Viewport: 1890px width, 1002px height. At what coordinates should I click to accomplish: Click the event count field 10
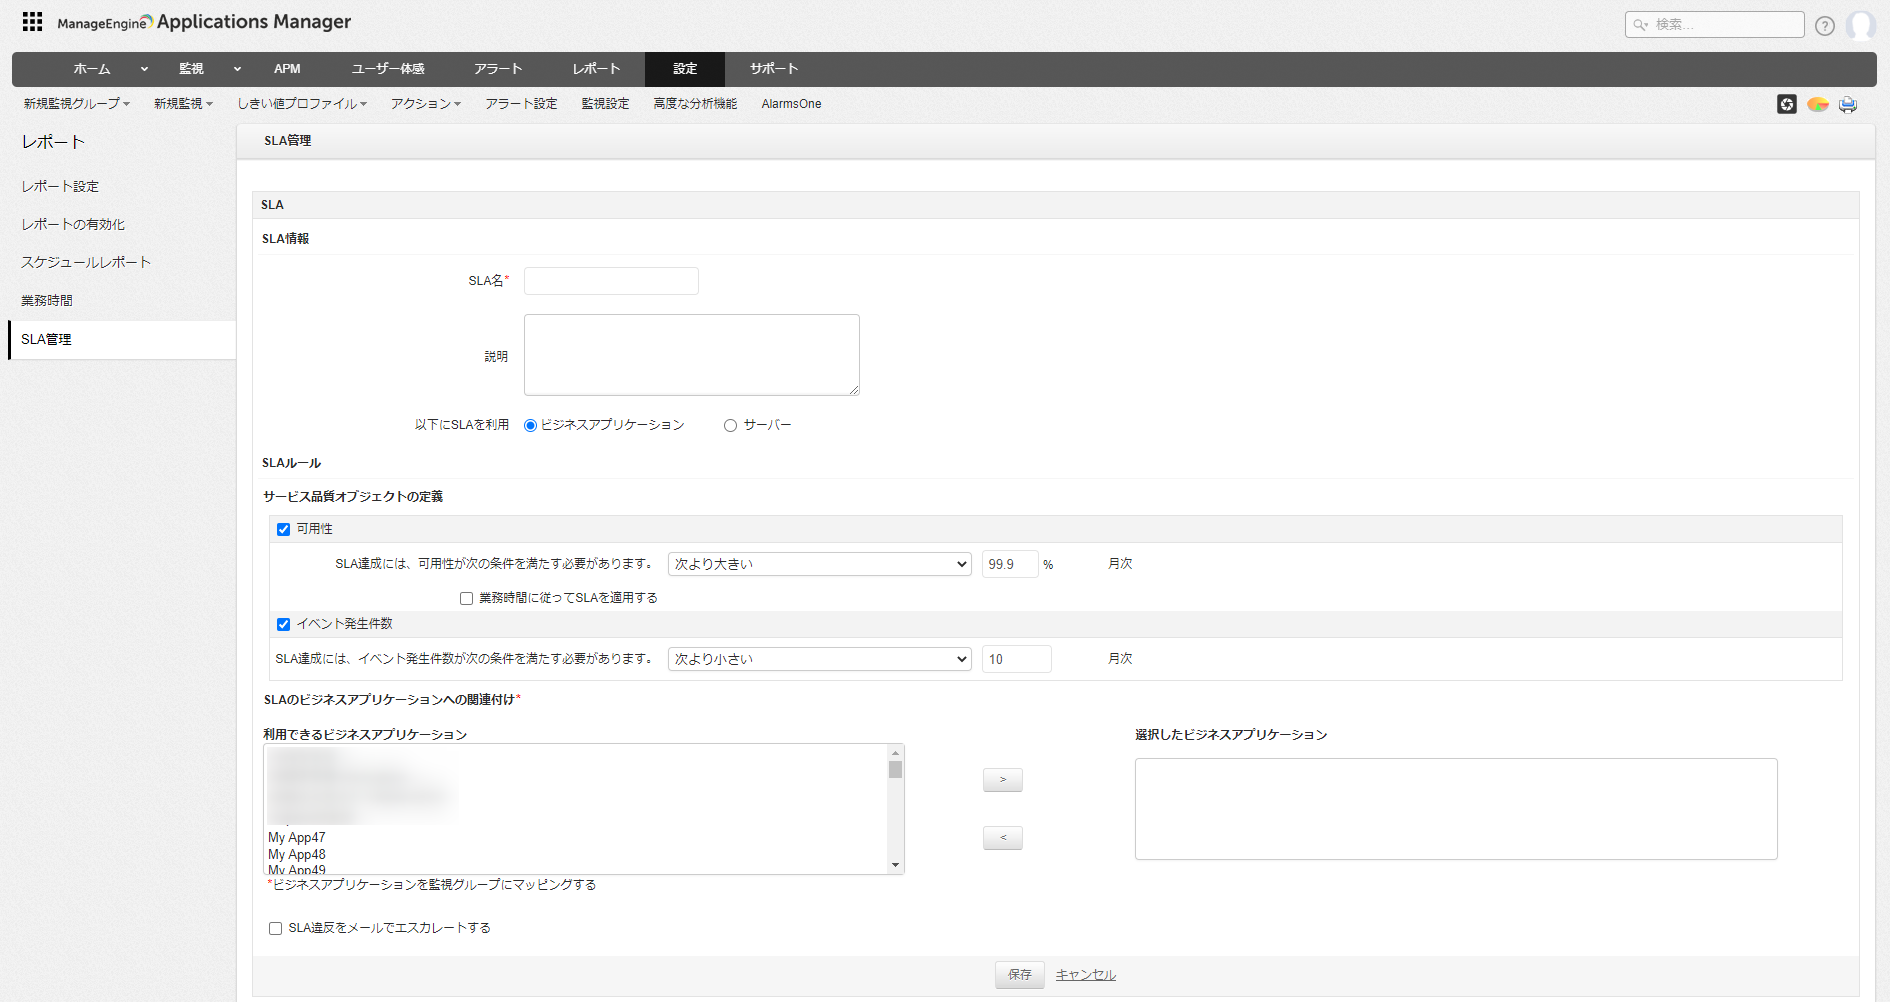tap(1016, 659)
